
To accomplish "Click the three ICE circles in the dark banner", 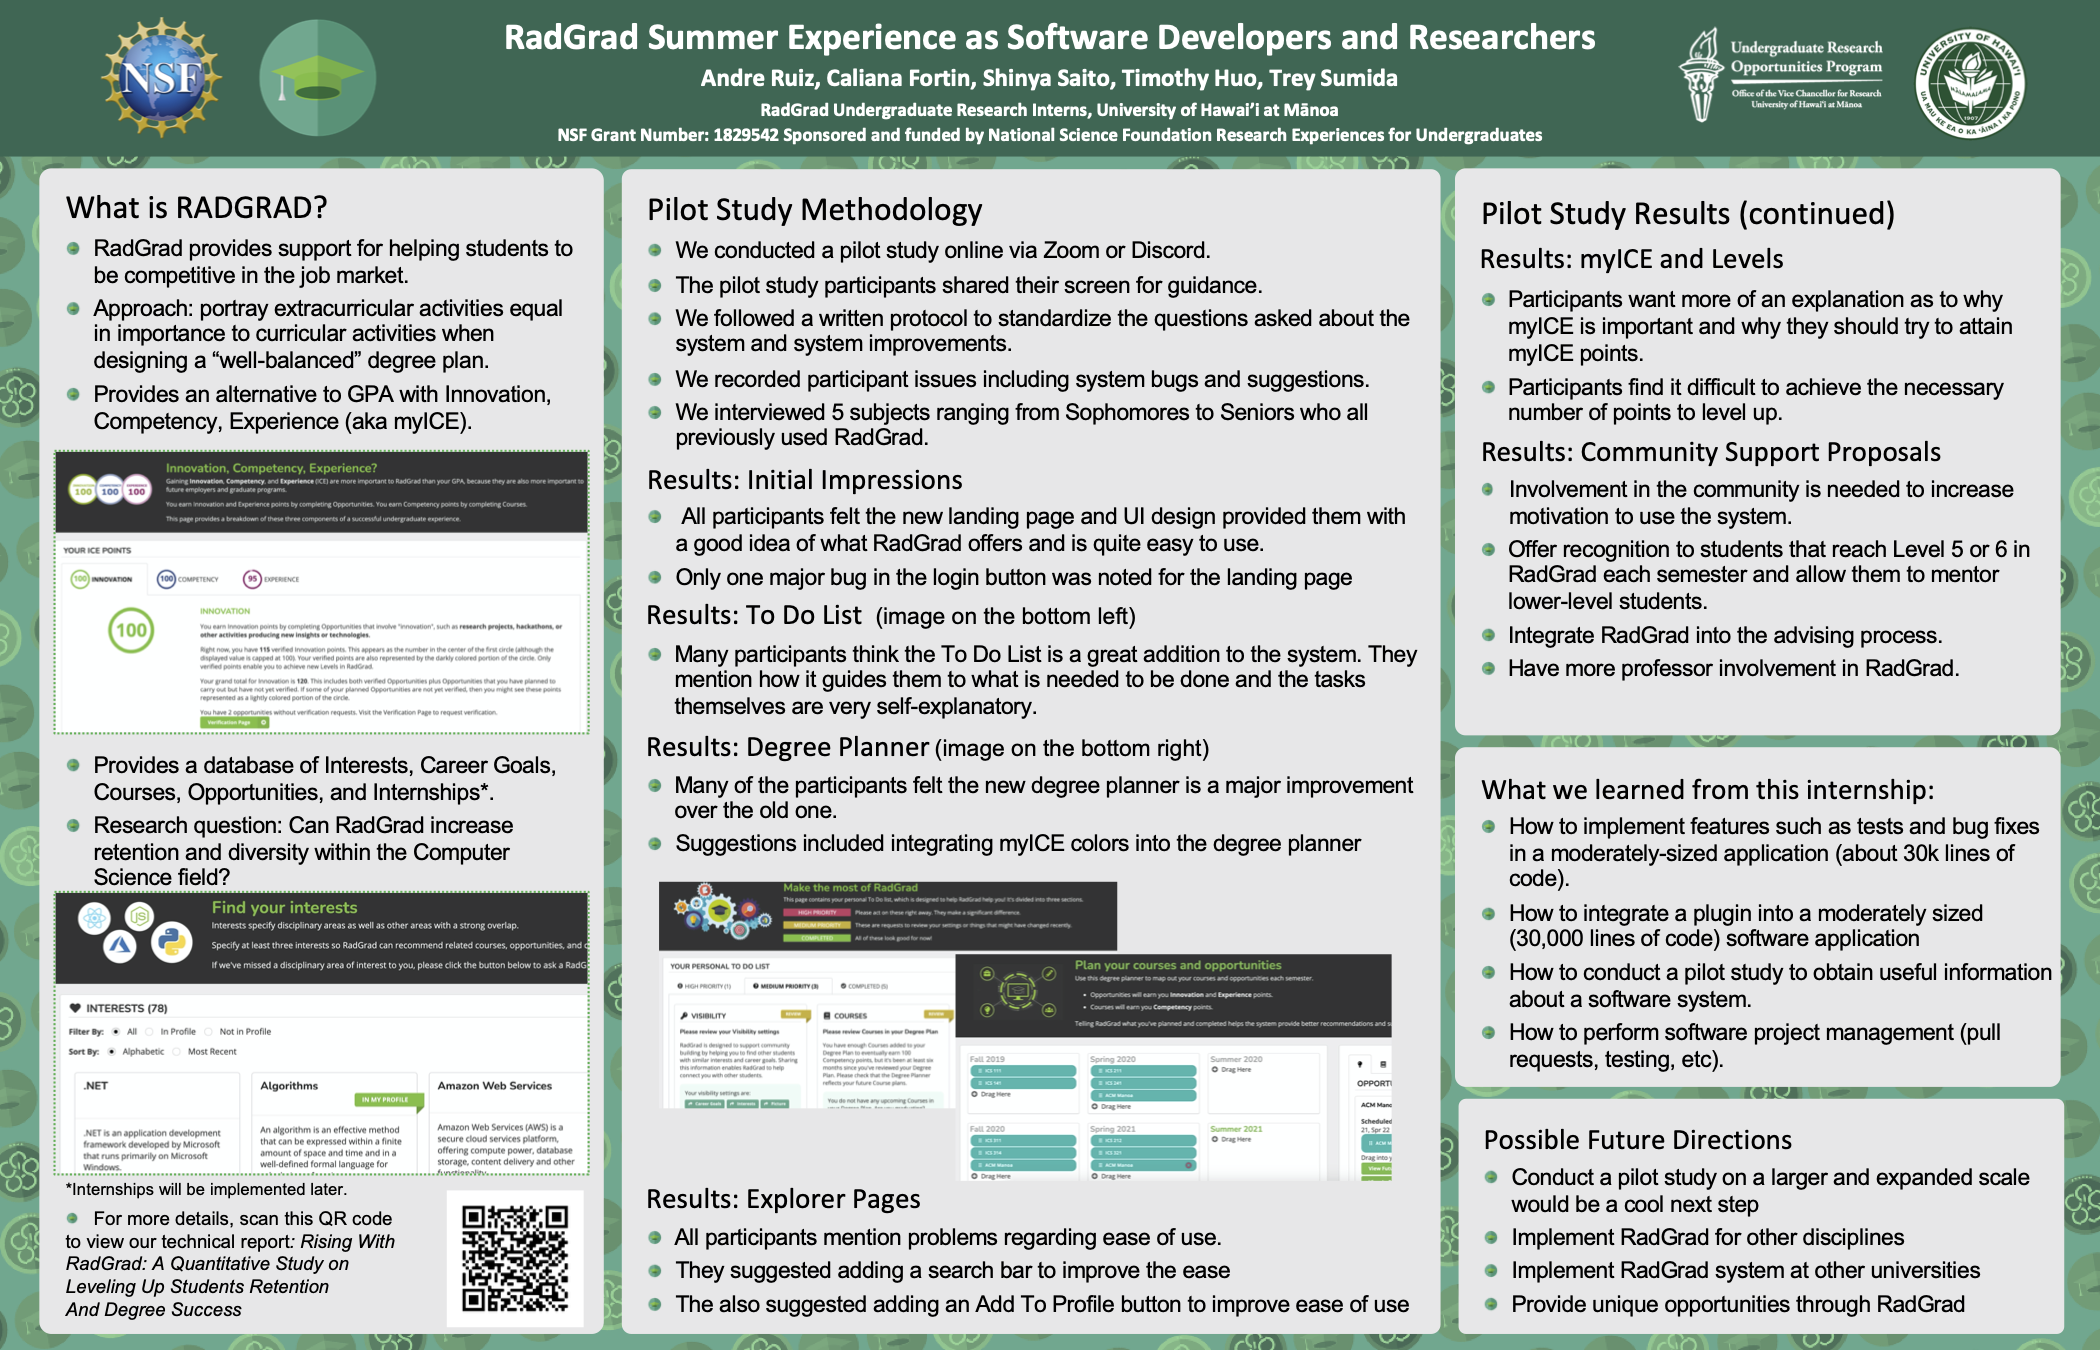I will point(109,490).
